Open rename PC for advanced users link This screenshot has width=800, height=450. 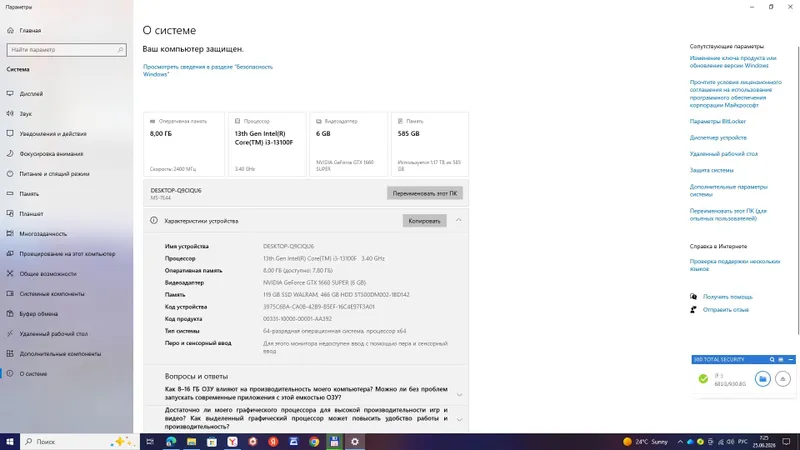728,215
